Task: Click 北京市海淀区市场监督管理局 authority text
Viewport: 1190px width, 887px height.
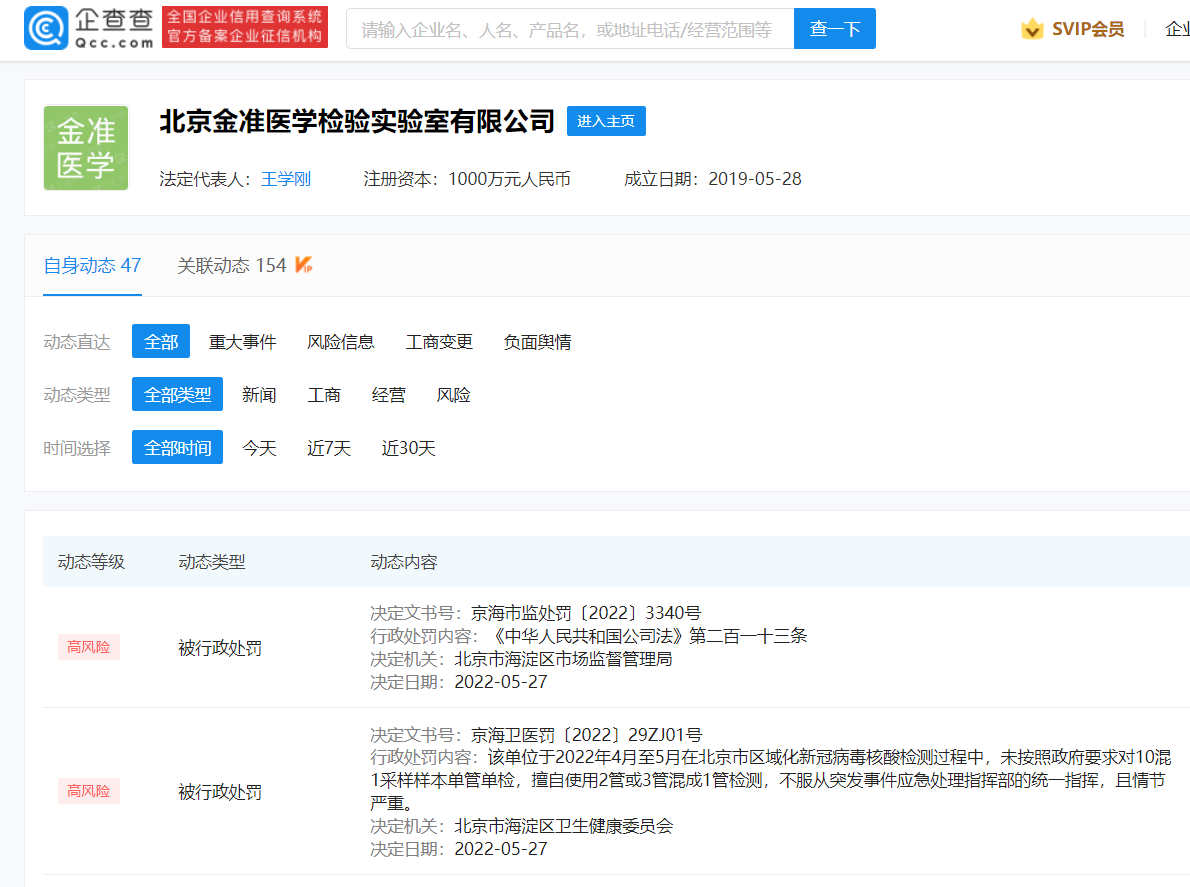Action: (x=563, y=659)
